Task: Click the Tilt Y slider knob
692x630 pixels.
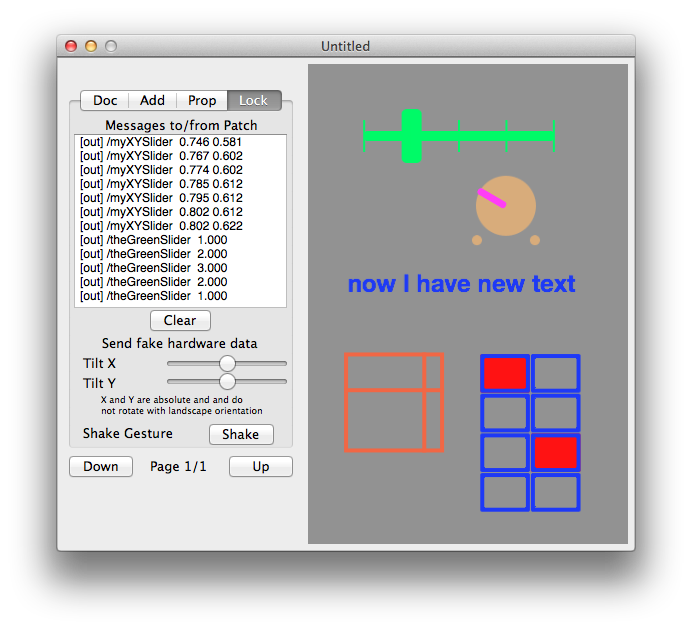Action: tap(227, 382)
